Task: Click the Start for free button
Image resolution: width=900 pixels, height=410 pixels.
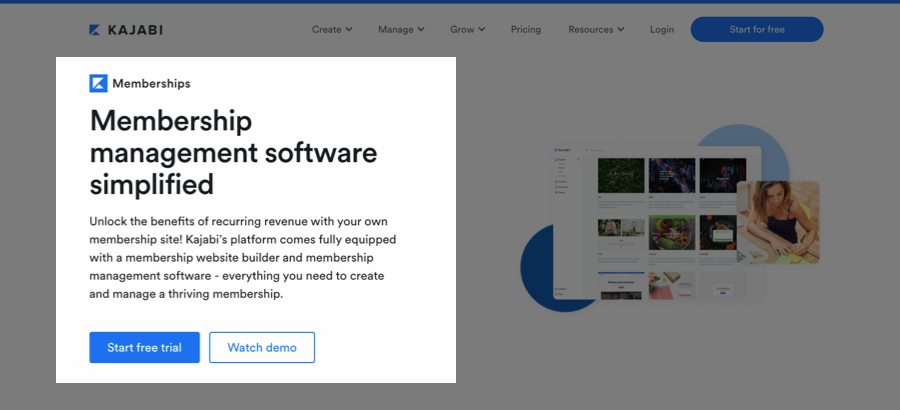Action: pyautogui.click(x=757, y=29)
